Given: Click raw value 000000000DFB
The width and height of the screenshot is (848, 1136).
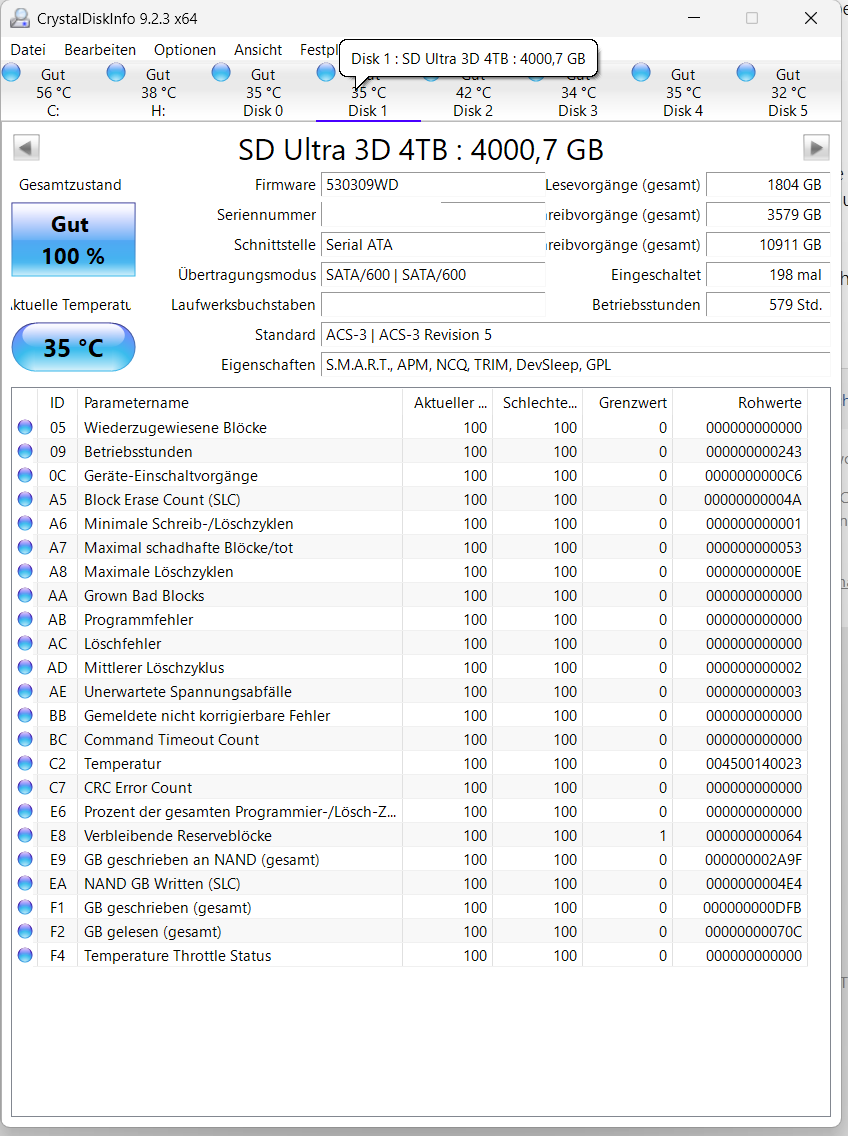Looking at the screenshot, I should click(752, 908).
